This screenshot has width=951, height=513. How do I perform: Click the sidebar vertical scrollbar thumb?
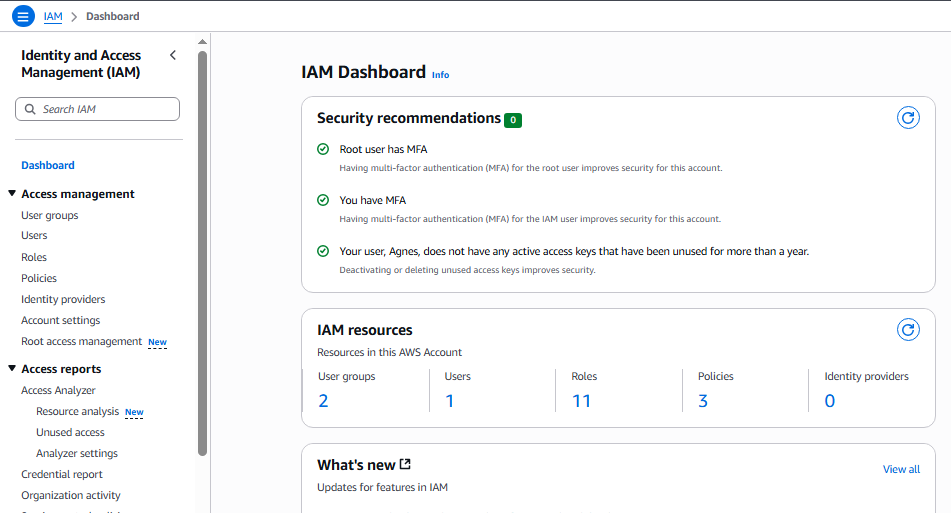pos(203,253)
